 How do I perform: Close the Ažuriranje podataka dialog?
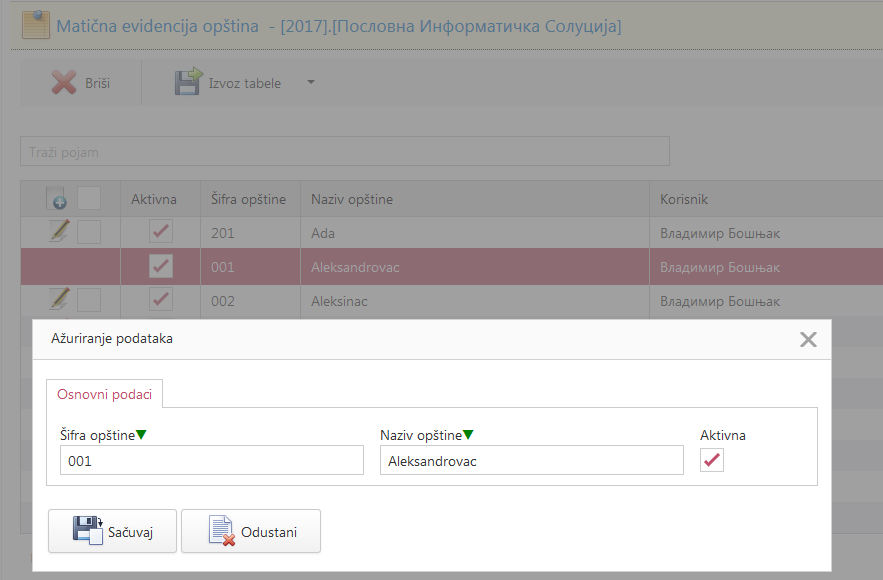(x=809, y=339)
